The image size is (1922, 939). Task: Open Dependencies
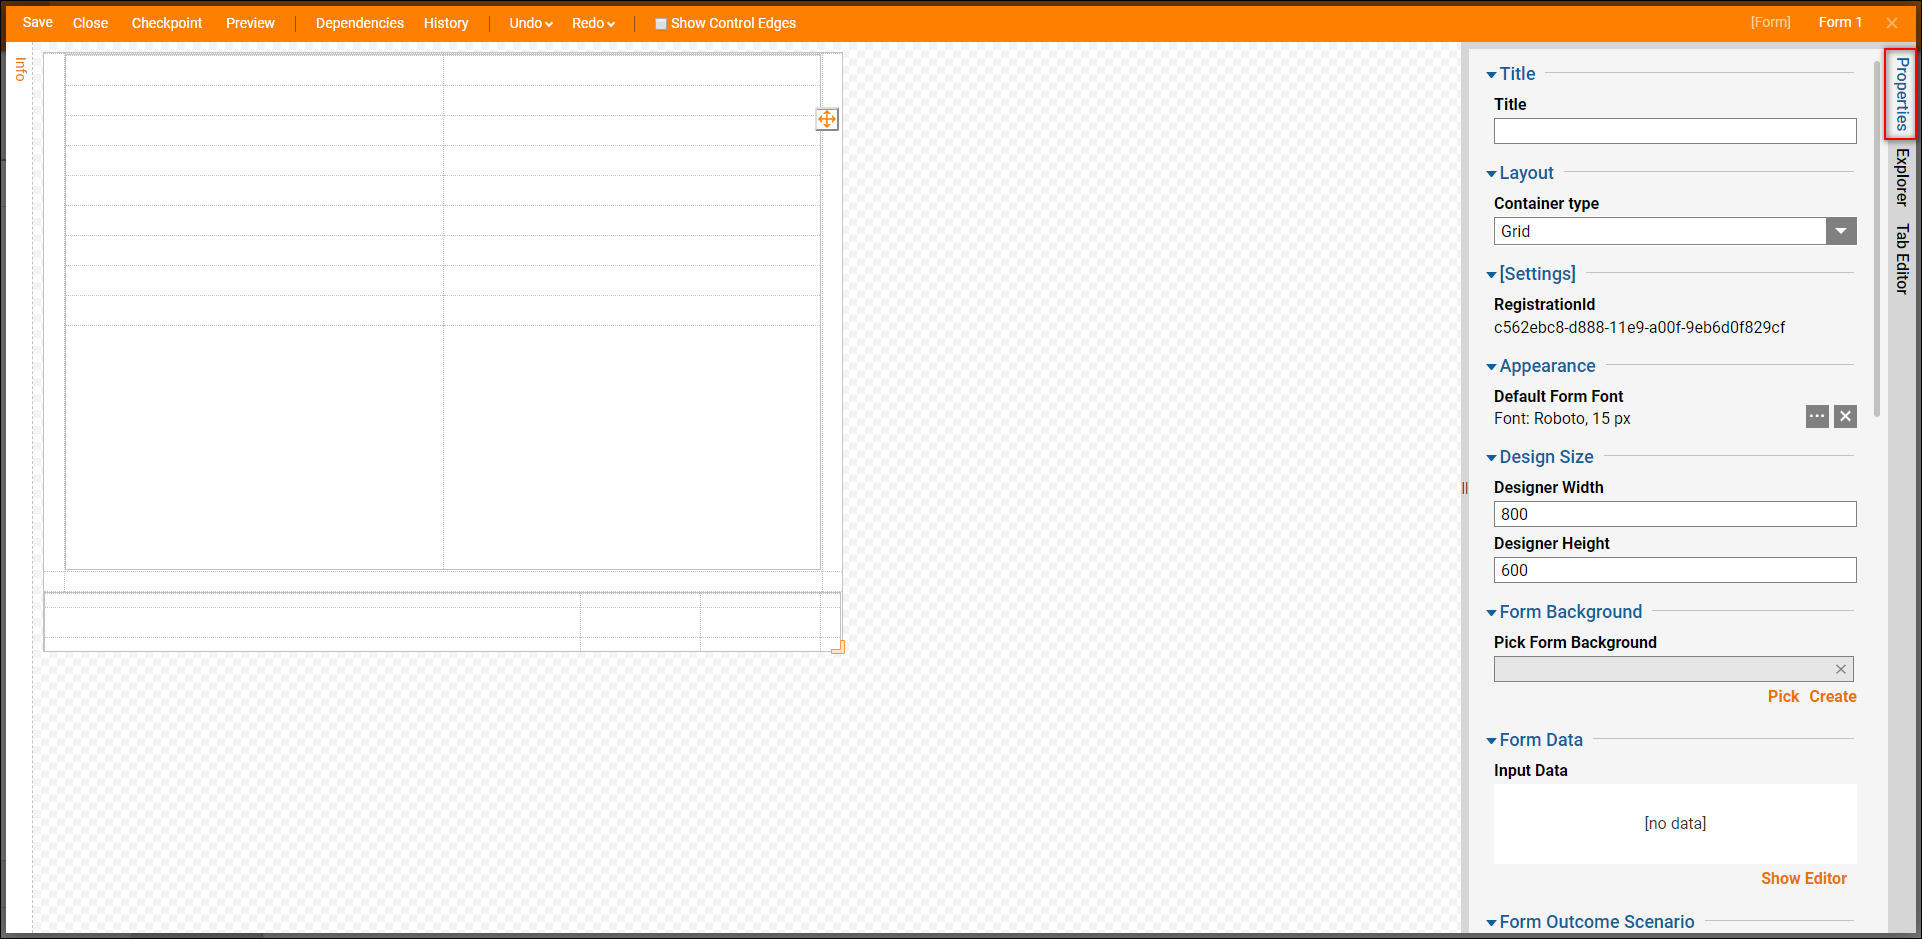point(360,23)
